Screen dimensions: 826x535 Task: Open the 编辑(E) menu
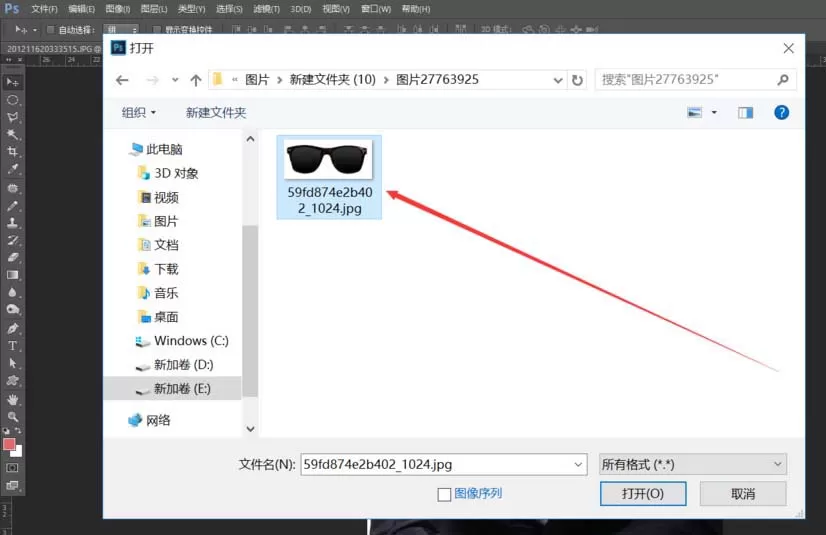(x=82, y=9)
